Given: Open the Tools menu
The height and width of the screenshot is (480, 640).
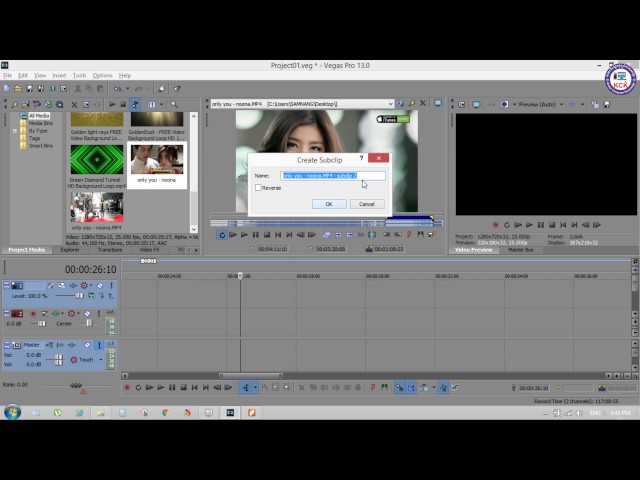Looking at the screenshot, I should pyautogui.click(x=80, y=76).
